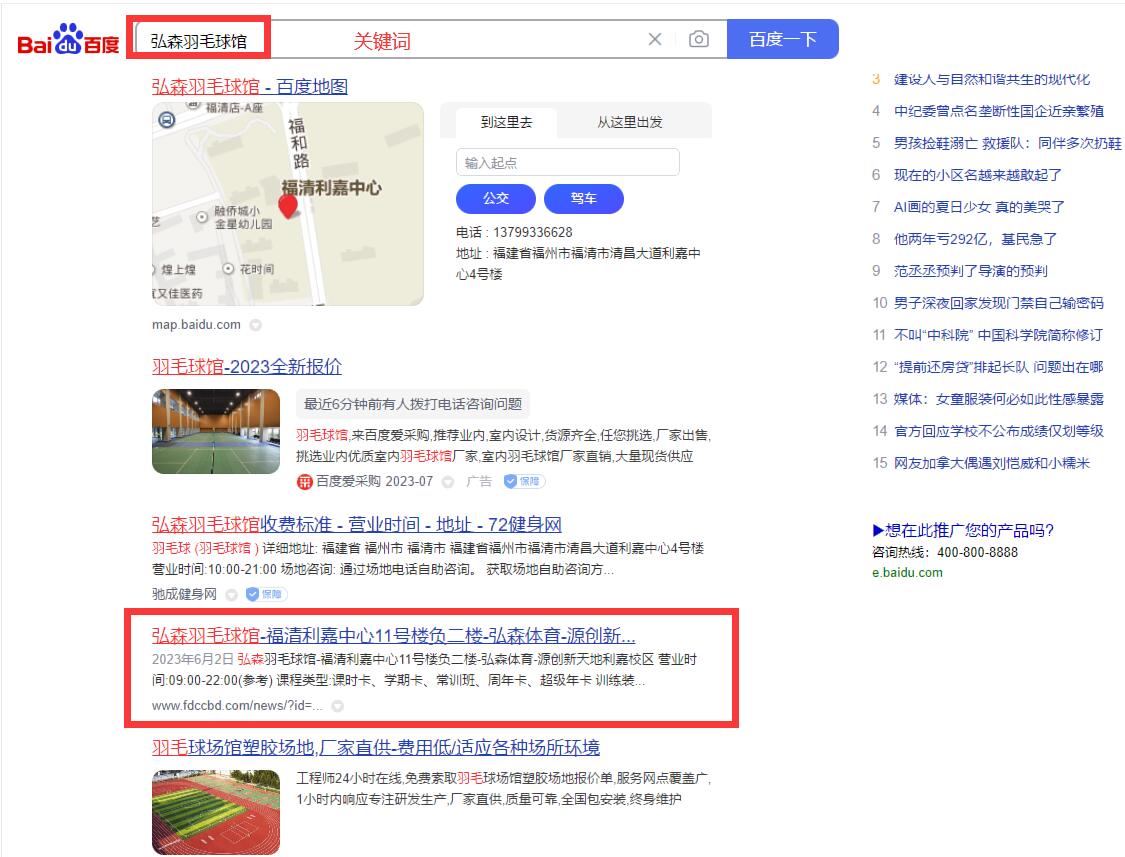Click the outdoor sports field thumbnail
The image size is (1125, 857).
point(216,812)
